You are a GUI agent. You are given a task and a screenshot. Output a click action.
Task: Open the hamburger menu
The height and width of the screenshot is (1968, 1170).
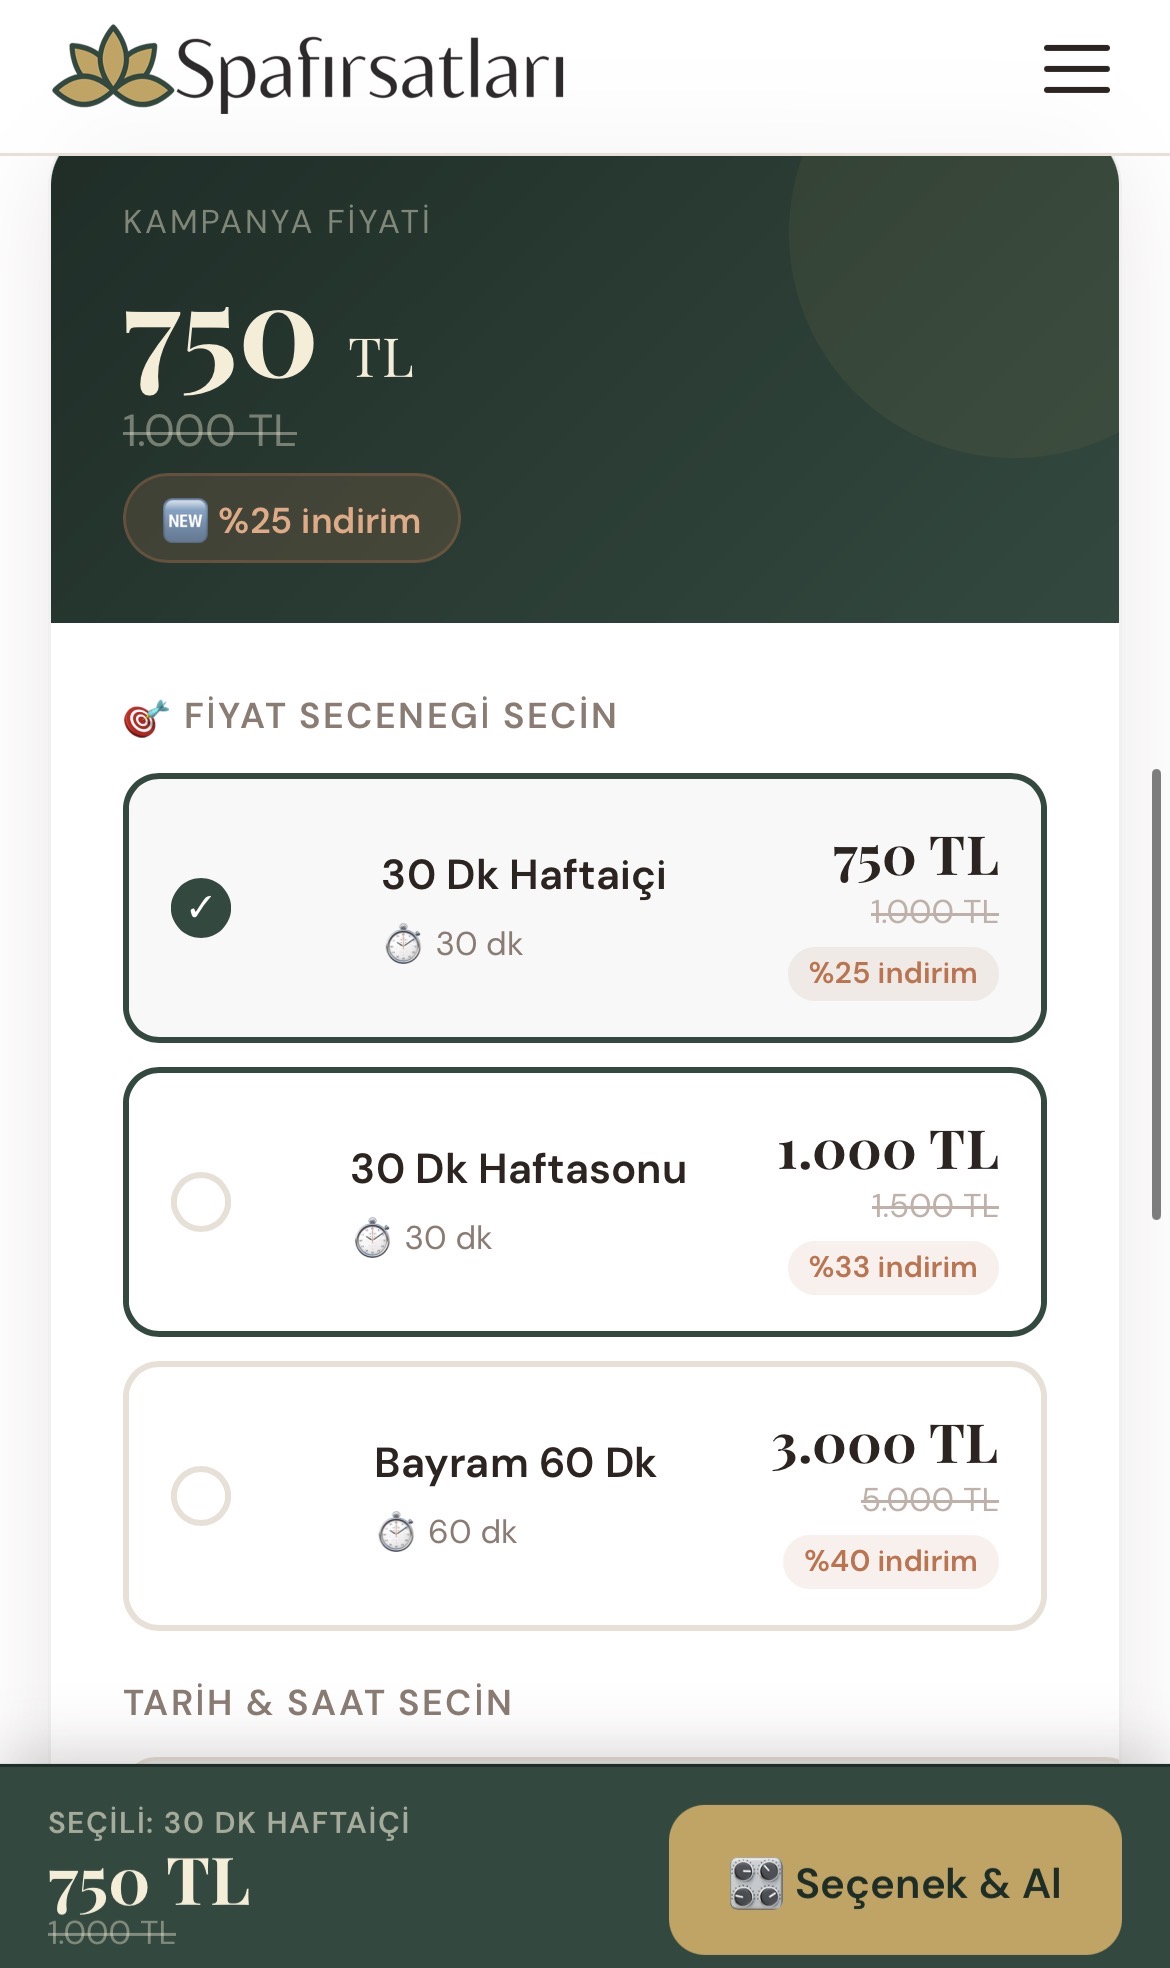(1076, 69)
